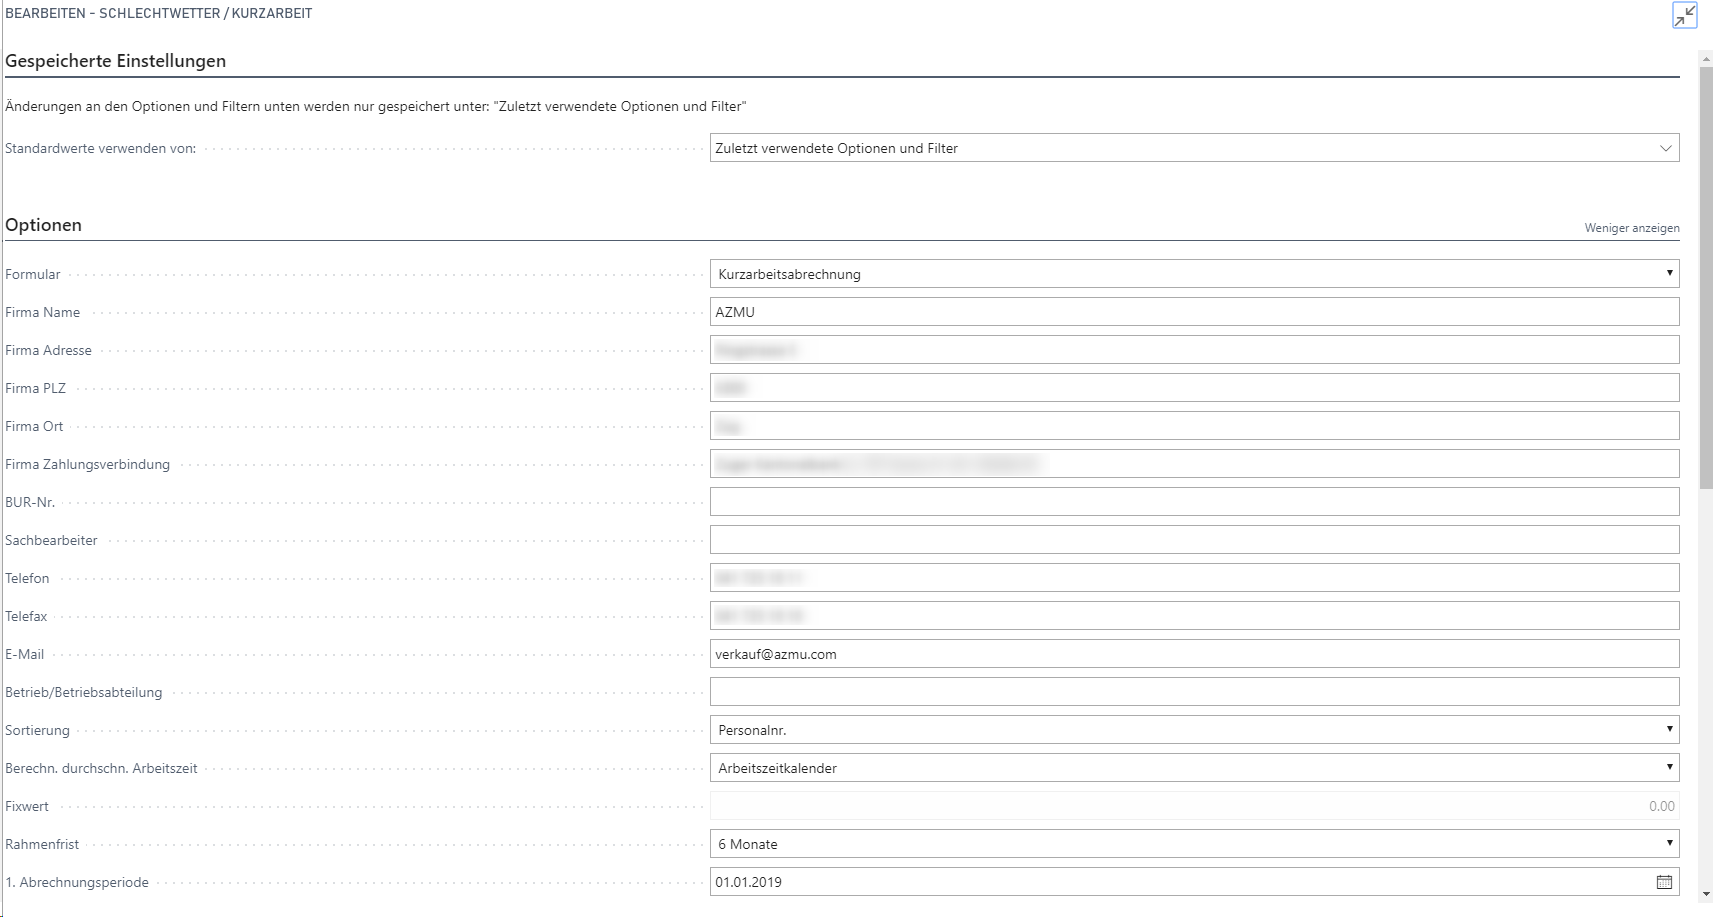Screen dimensions: 1713x917
Task: Select the E-Mail input field
Action: coord(1194,654)
